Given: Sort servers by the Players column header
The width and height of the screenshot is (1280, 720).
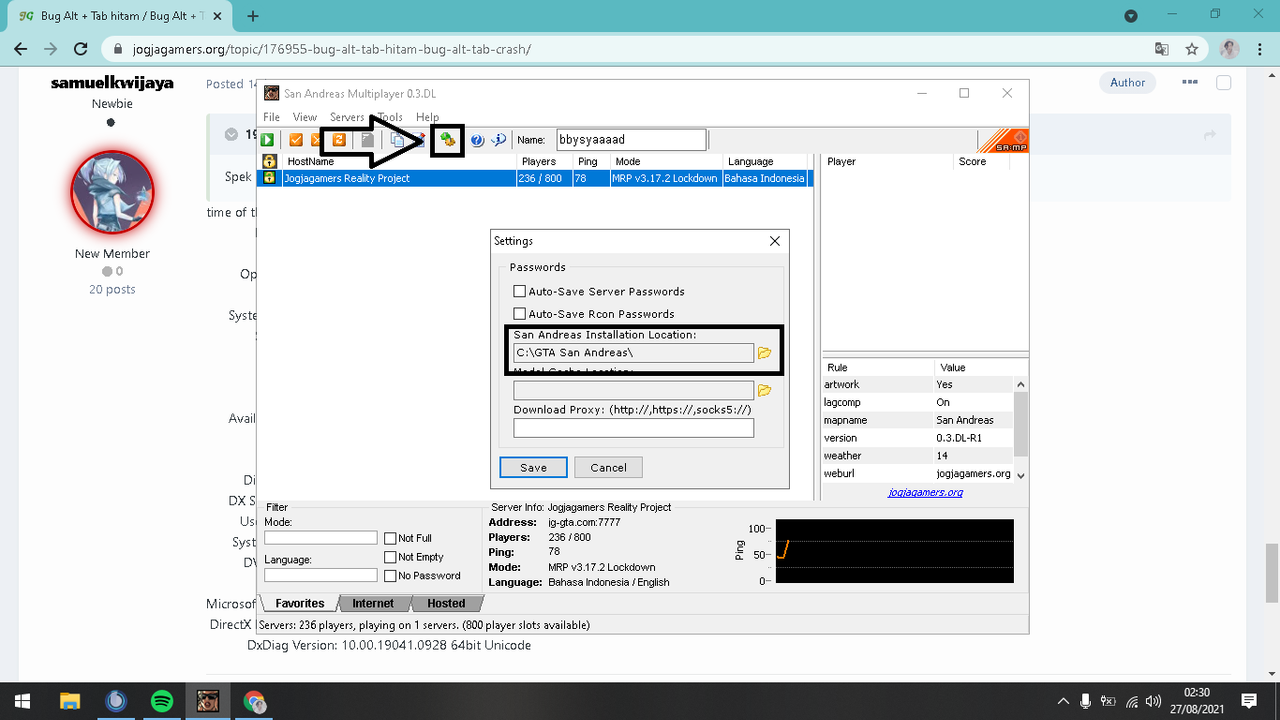Looking at the screenshot, I should (x=545, y=161).
